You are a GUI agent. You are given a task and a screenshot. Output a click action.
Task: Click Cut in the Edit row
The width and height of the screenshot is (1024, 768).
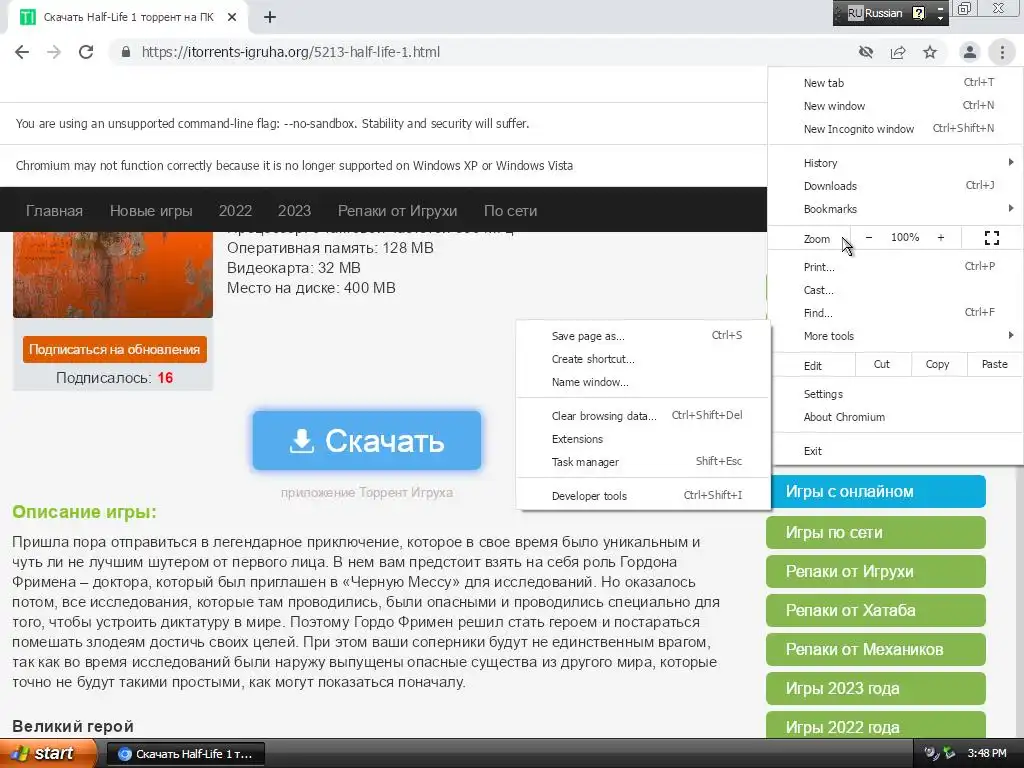click(x=882, y=364)
